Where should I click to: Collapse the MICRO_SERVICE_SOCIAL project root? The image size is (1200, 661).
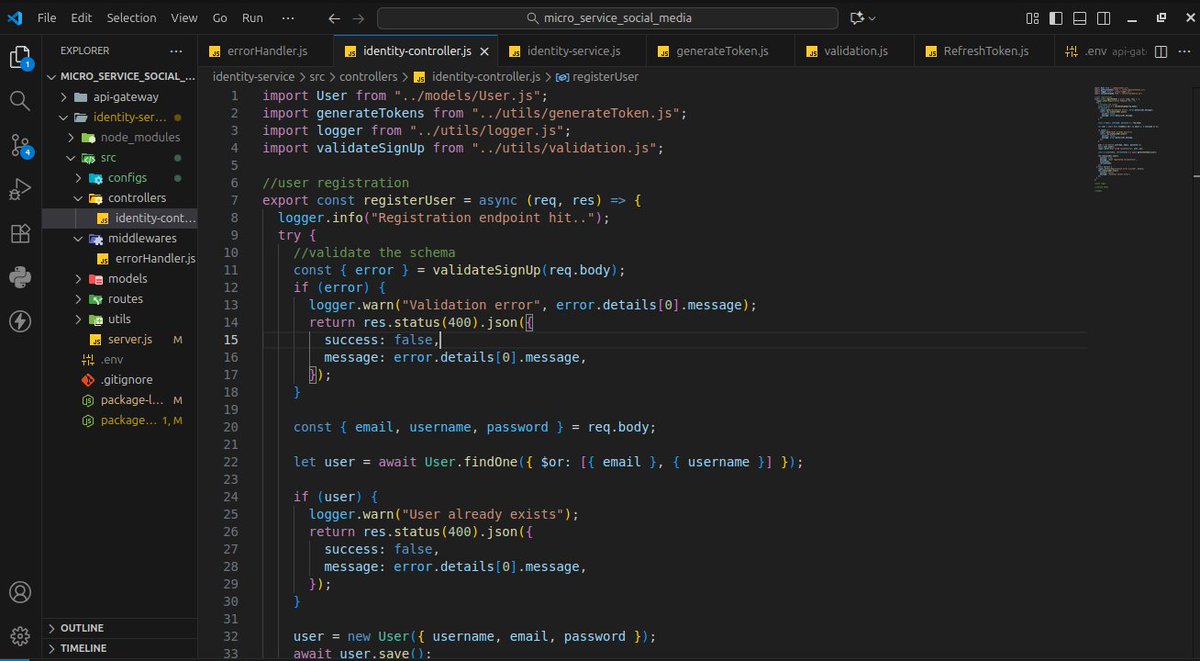pos(120,76)
